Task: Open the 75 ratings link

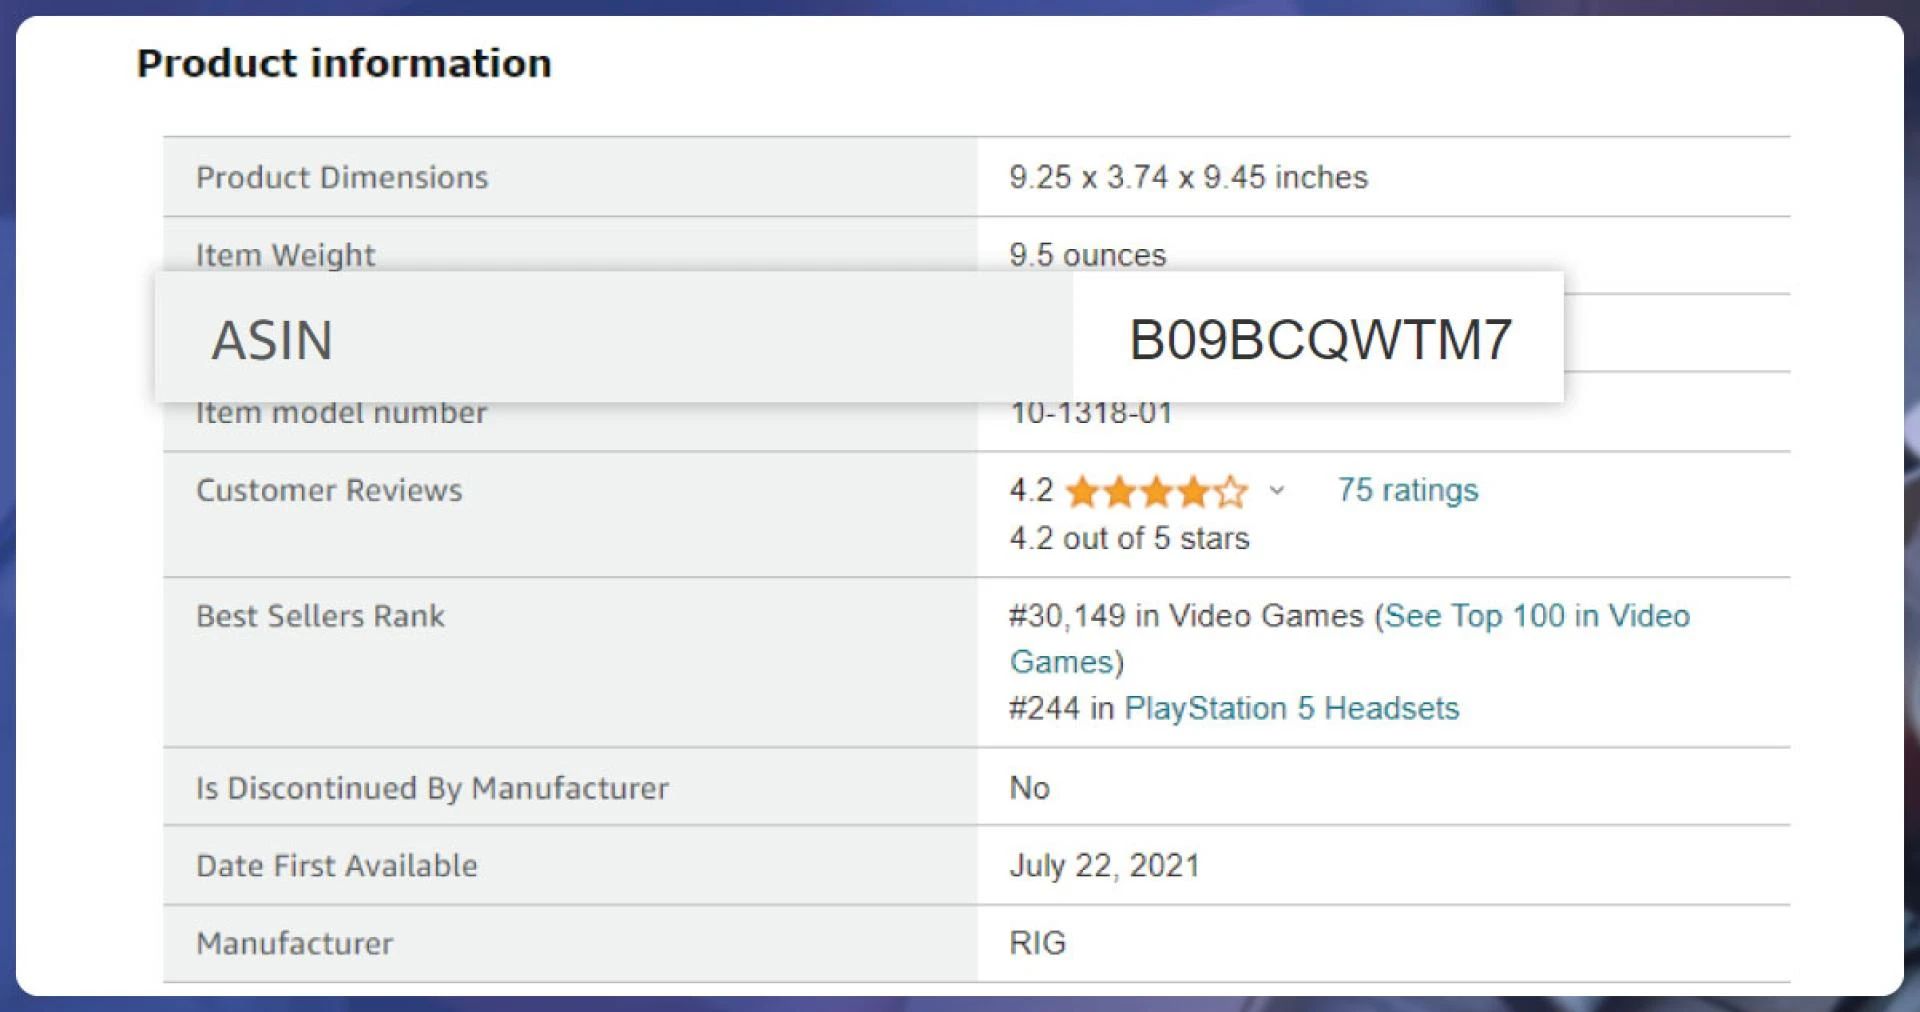Action: click(x=1407, y=490)
